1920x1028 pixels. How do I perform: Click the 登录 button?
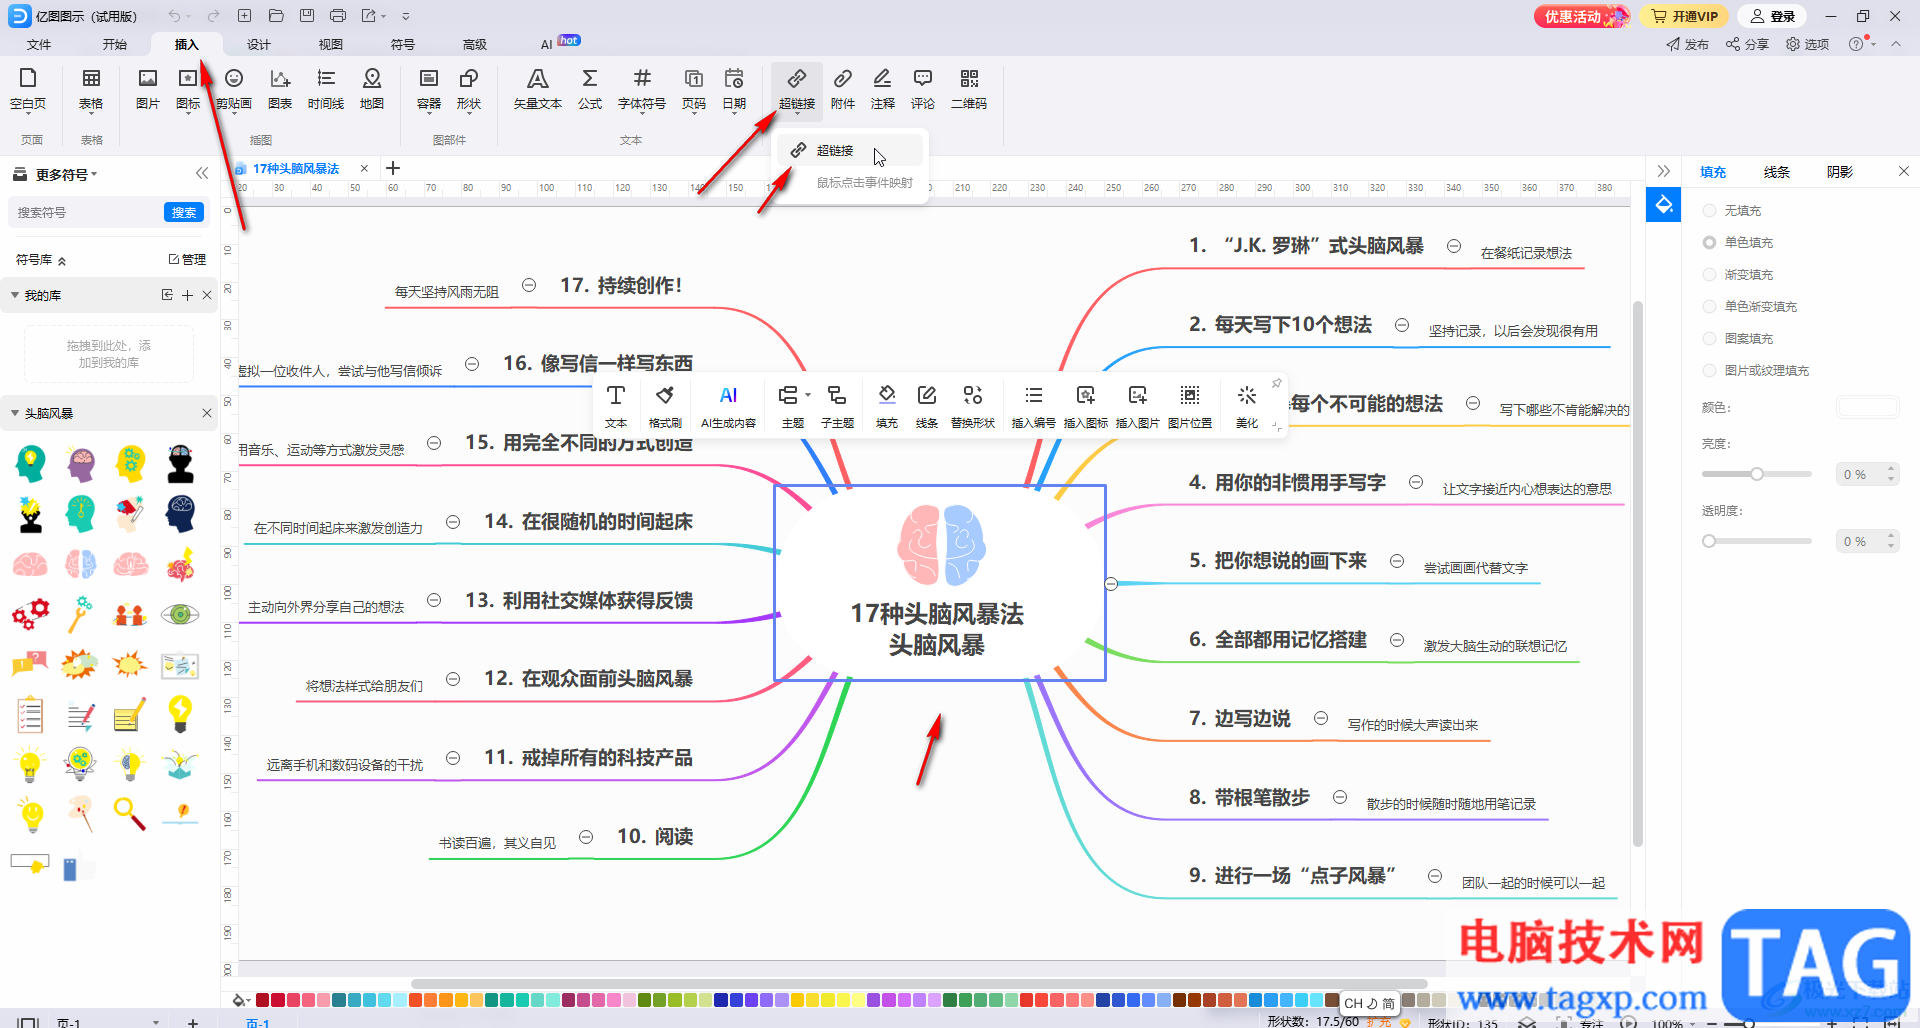[x=1773, y=16]
